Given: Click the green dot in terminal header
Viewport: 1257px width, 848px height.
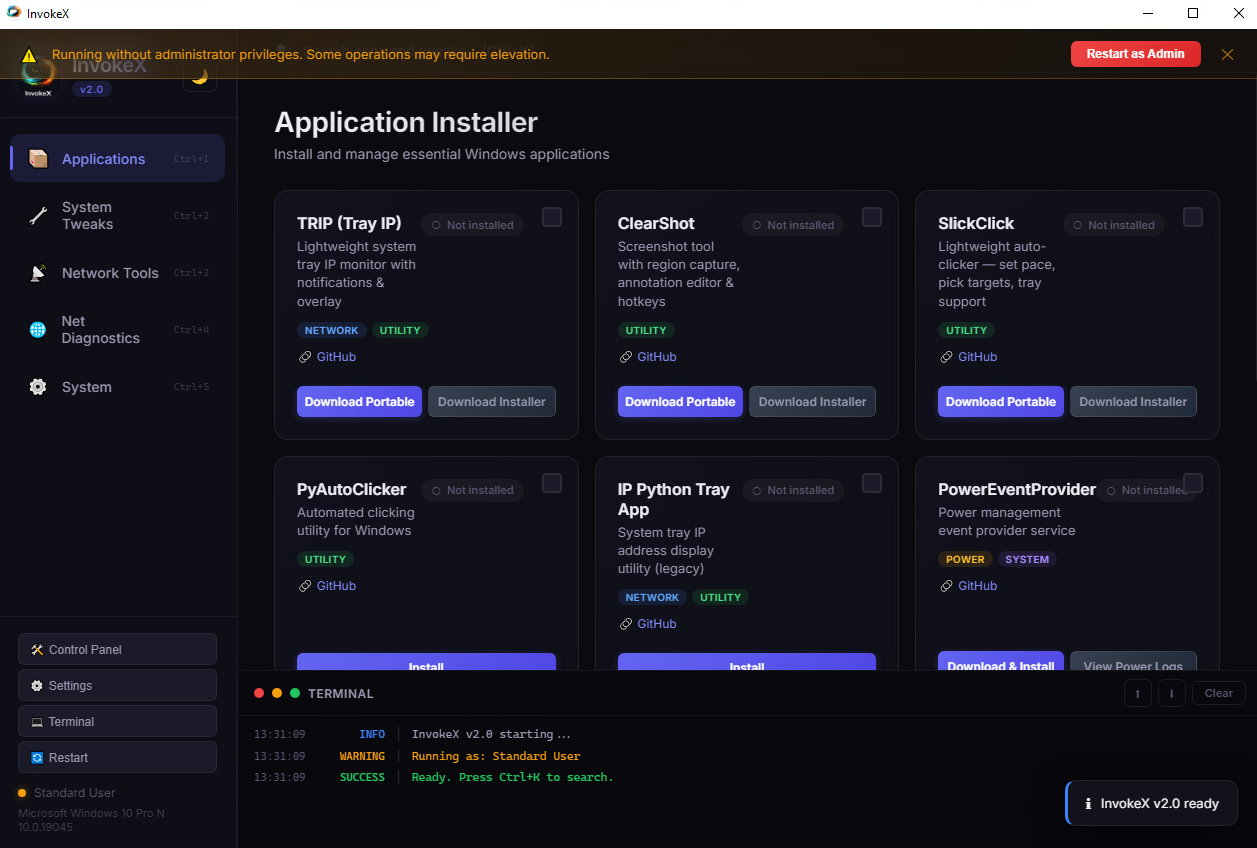Looking at the screenshot, I should click(295, 693).
